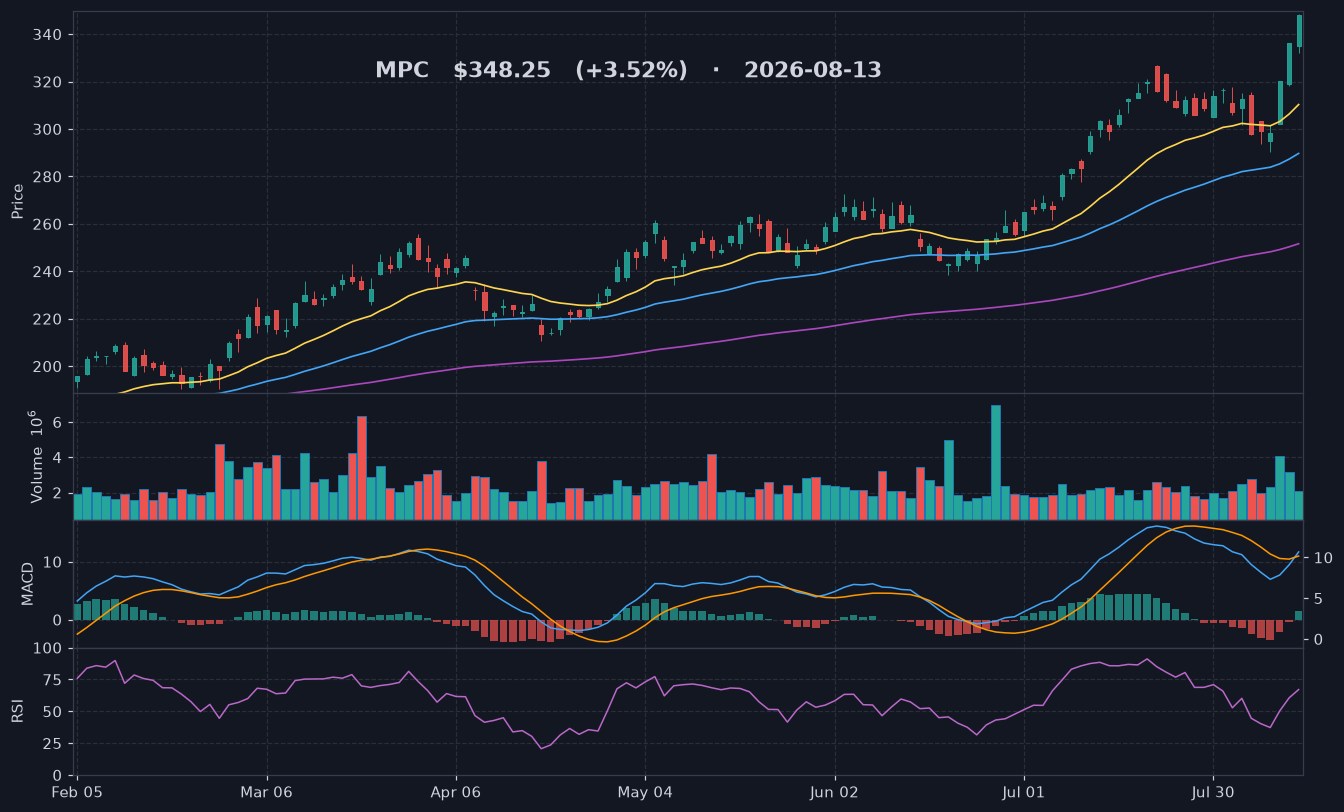Click the 25 tick on RSI axis
The height and width of the screenshot is (812, 1344).
54,744
